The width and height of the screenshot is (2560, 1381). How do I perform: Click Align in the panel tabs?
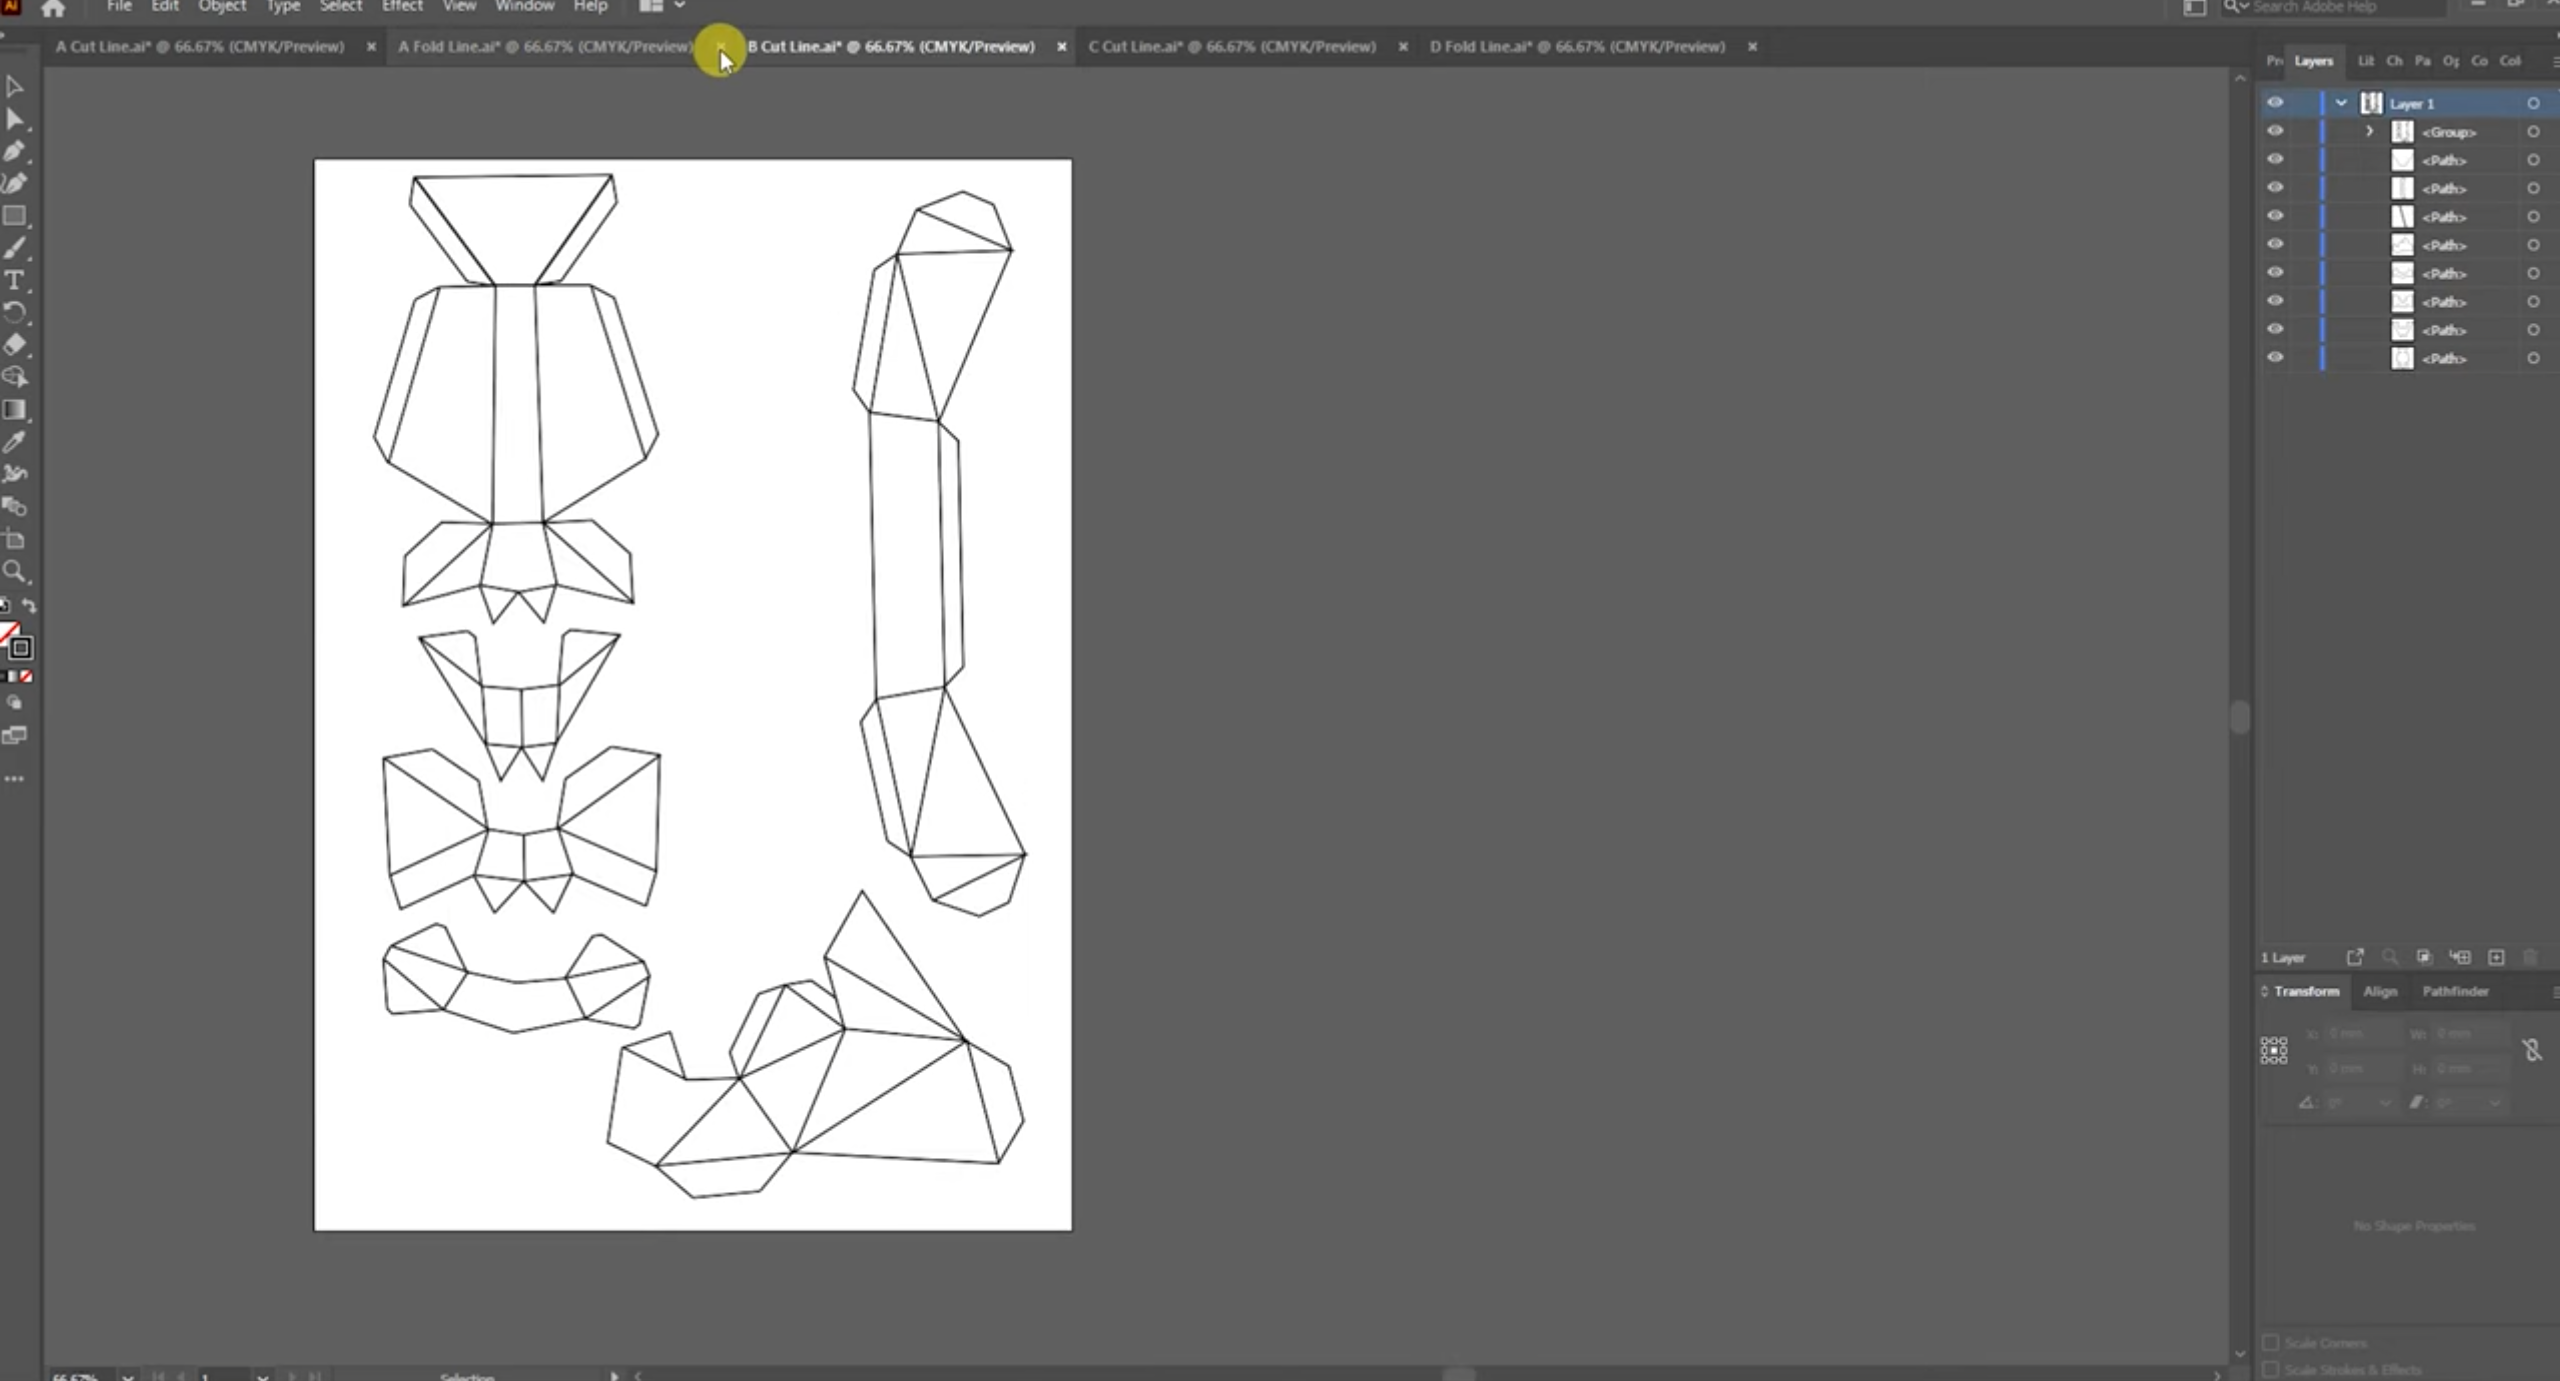tap(2381, 991)
